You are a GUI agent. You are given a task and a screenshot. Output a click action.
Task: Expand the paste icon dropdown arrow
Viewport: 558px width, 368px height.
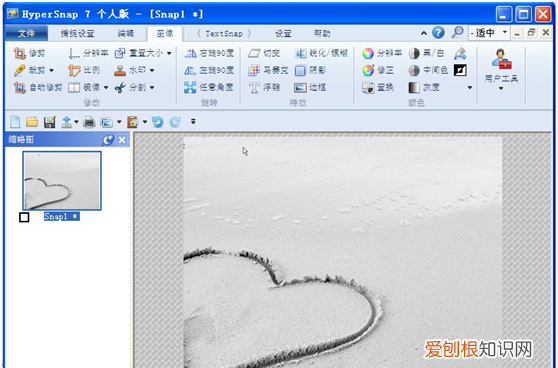[x=145, y=122]
